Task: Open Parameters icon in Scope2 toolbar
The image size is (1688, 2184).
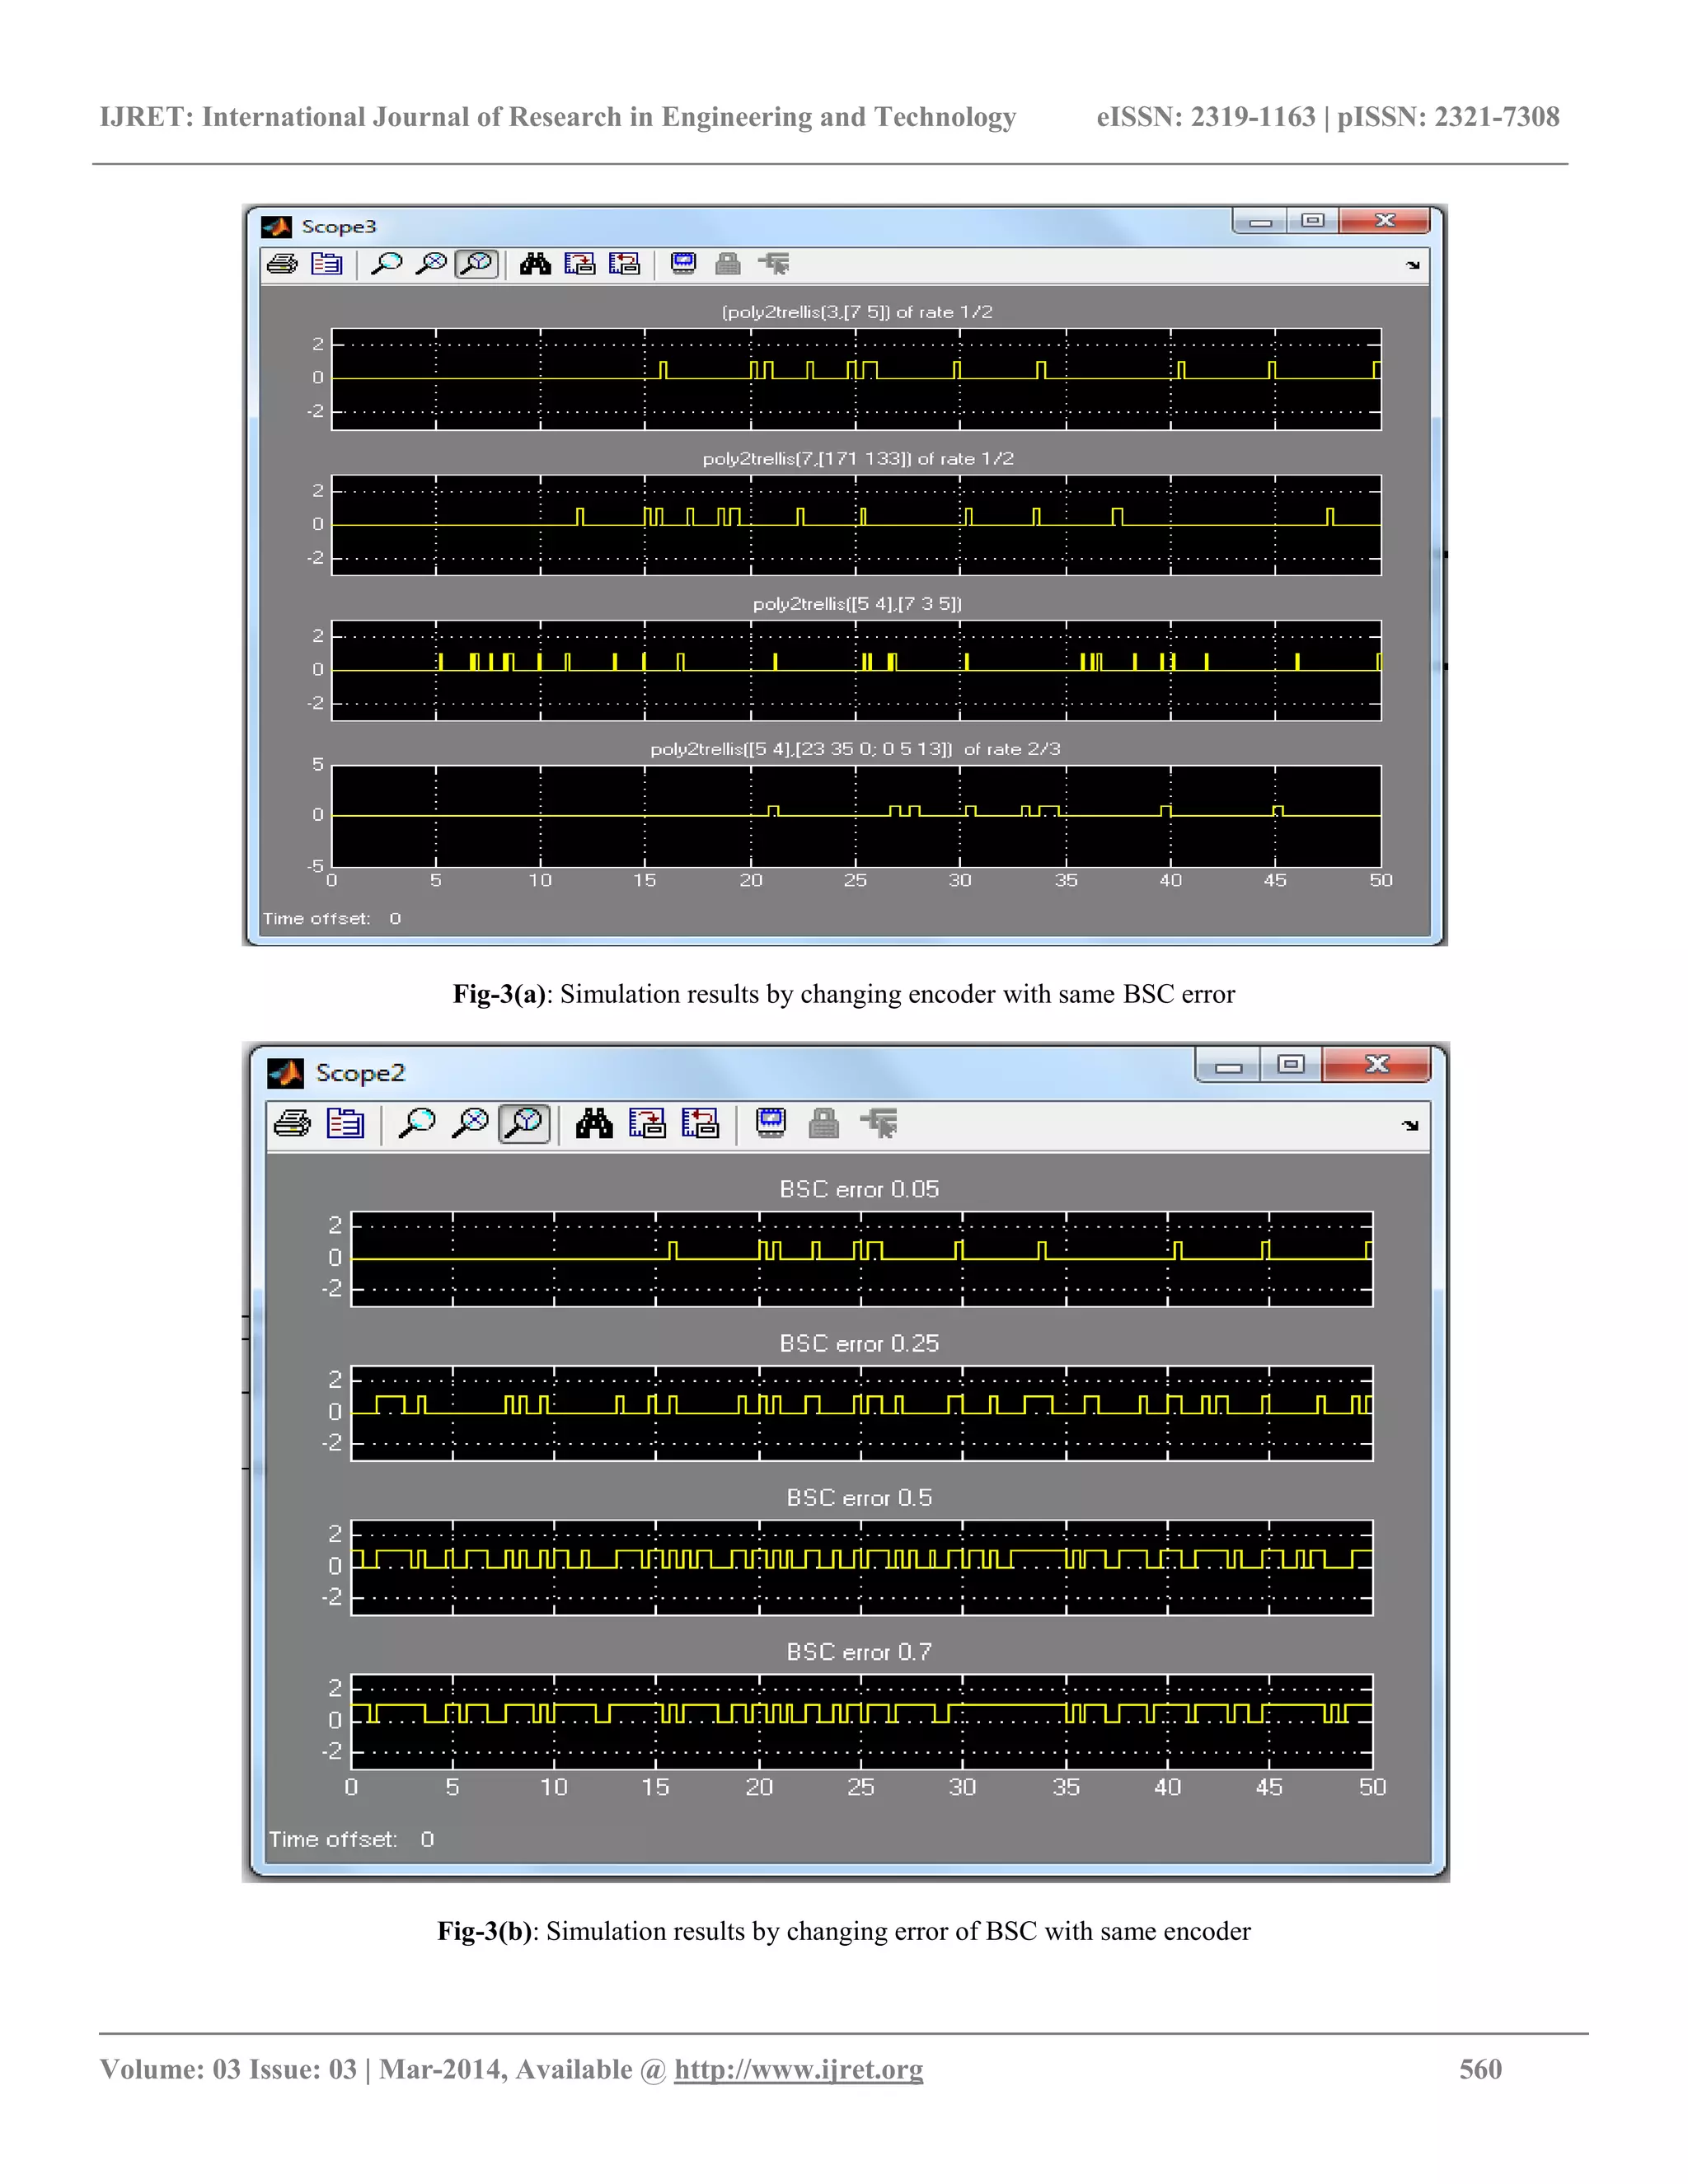Action: [345, 1124]
